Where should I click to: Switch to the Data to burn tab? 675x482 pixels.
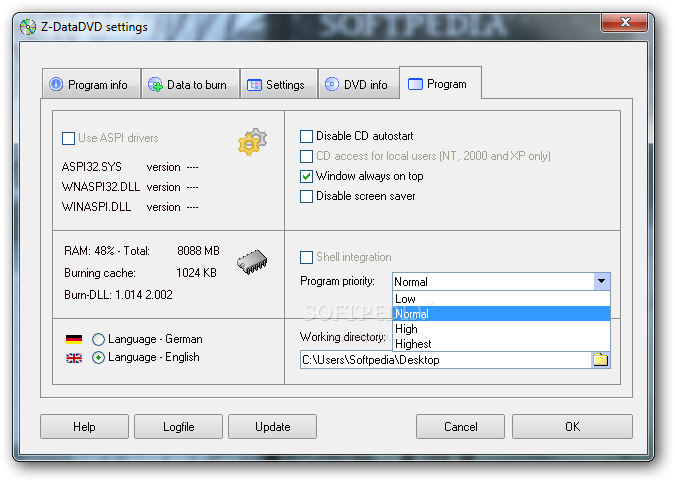(x=190, y=84)
